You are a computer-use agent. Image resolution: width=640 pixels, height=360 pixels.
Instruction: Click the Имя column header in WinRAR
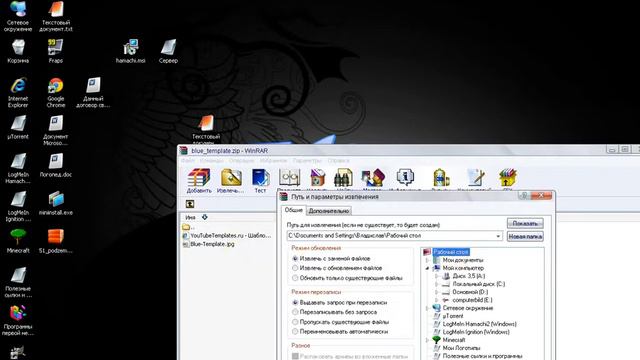click(x=190, y=218)
